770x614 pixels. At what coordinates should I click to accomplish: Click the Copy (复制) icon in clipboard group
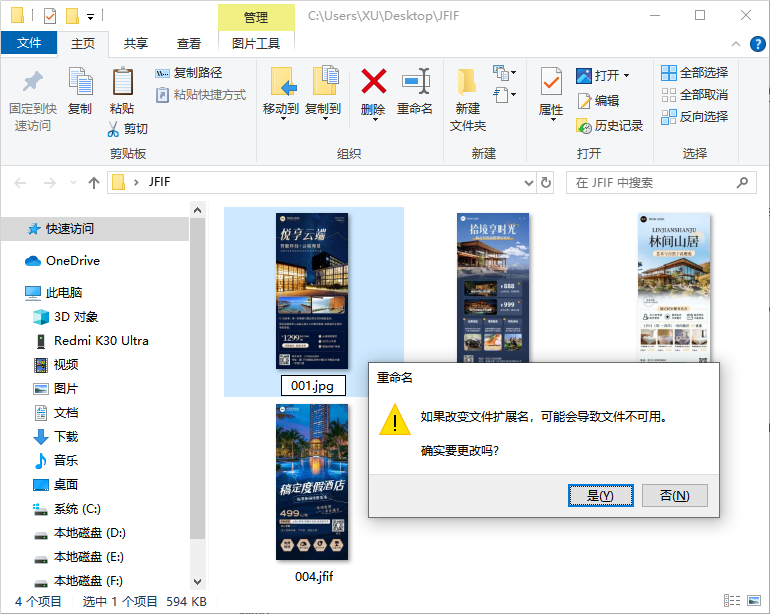(80, 82)
